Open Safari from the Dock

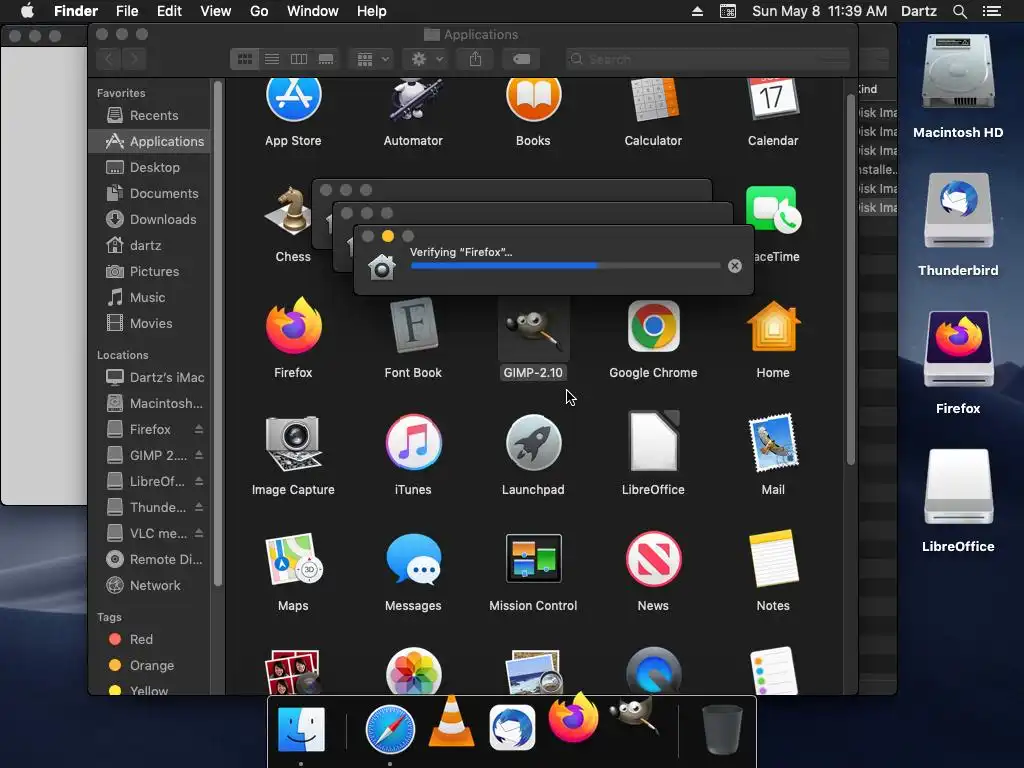(390, 729)
